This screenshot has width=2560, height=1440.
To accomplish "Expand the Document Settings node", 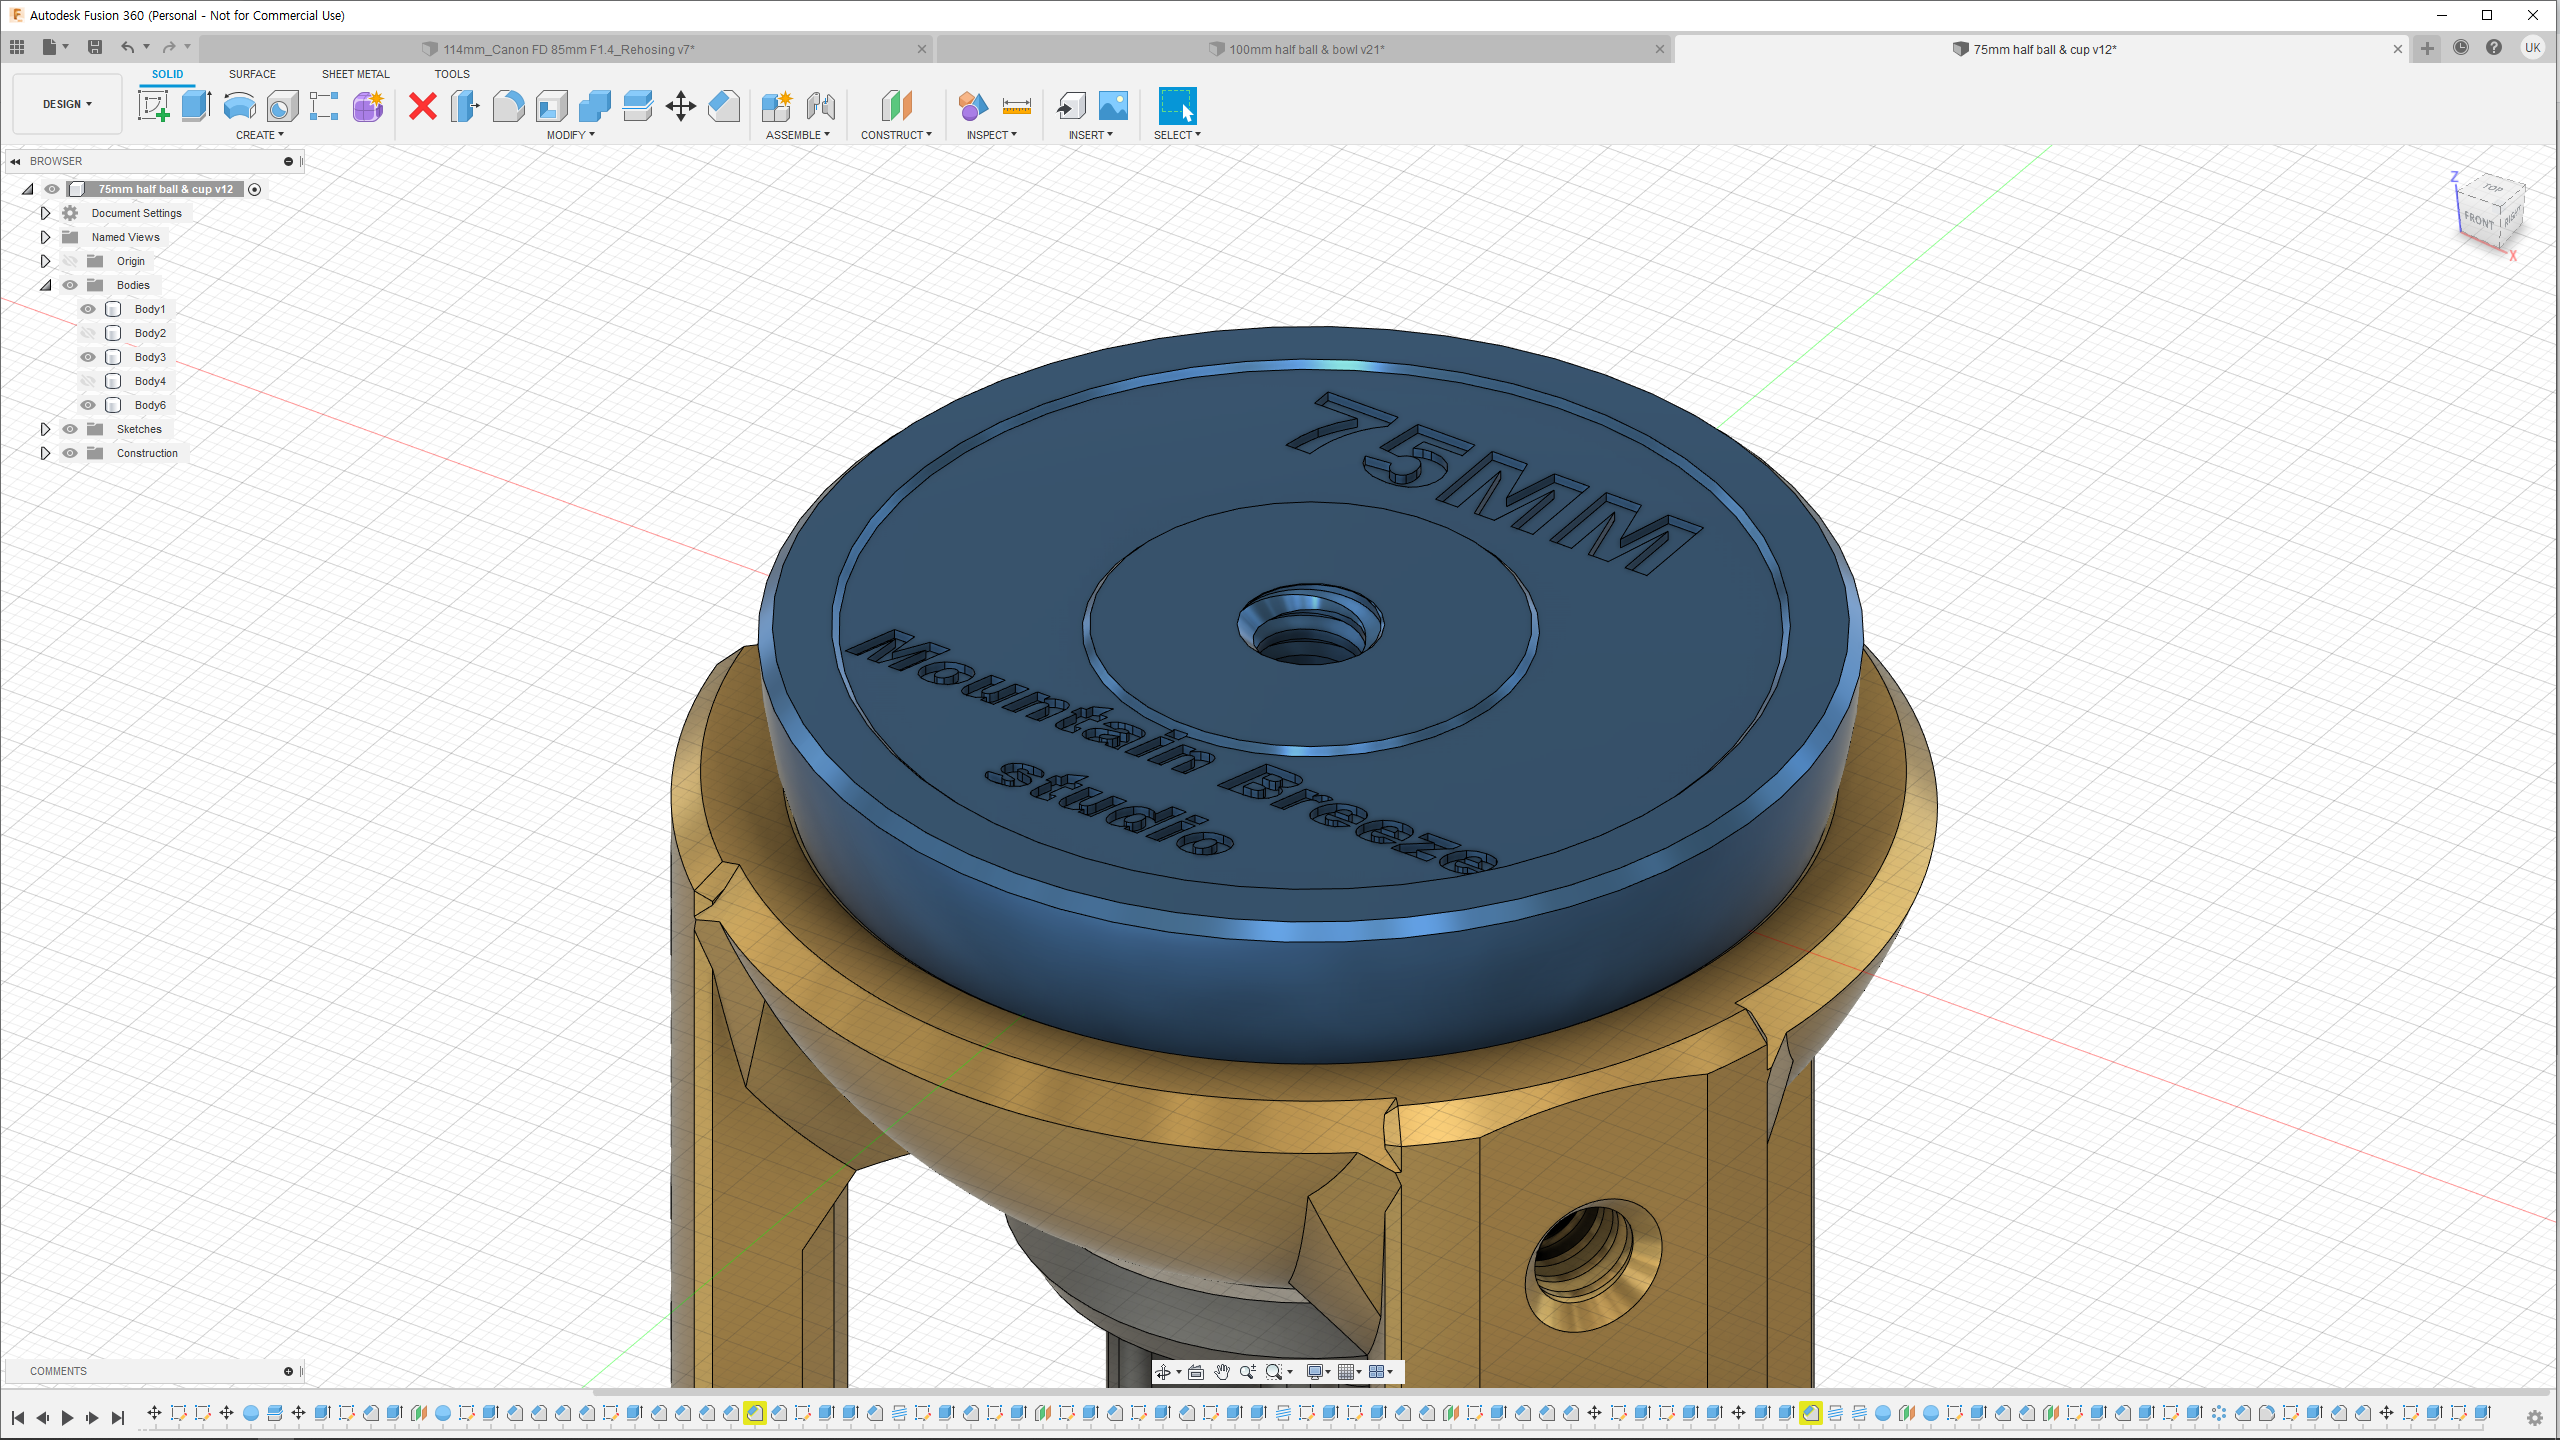I will [45, 213].
